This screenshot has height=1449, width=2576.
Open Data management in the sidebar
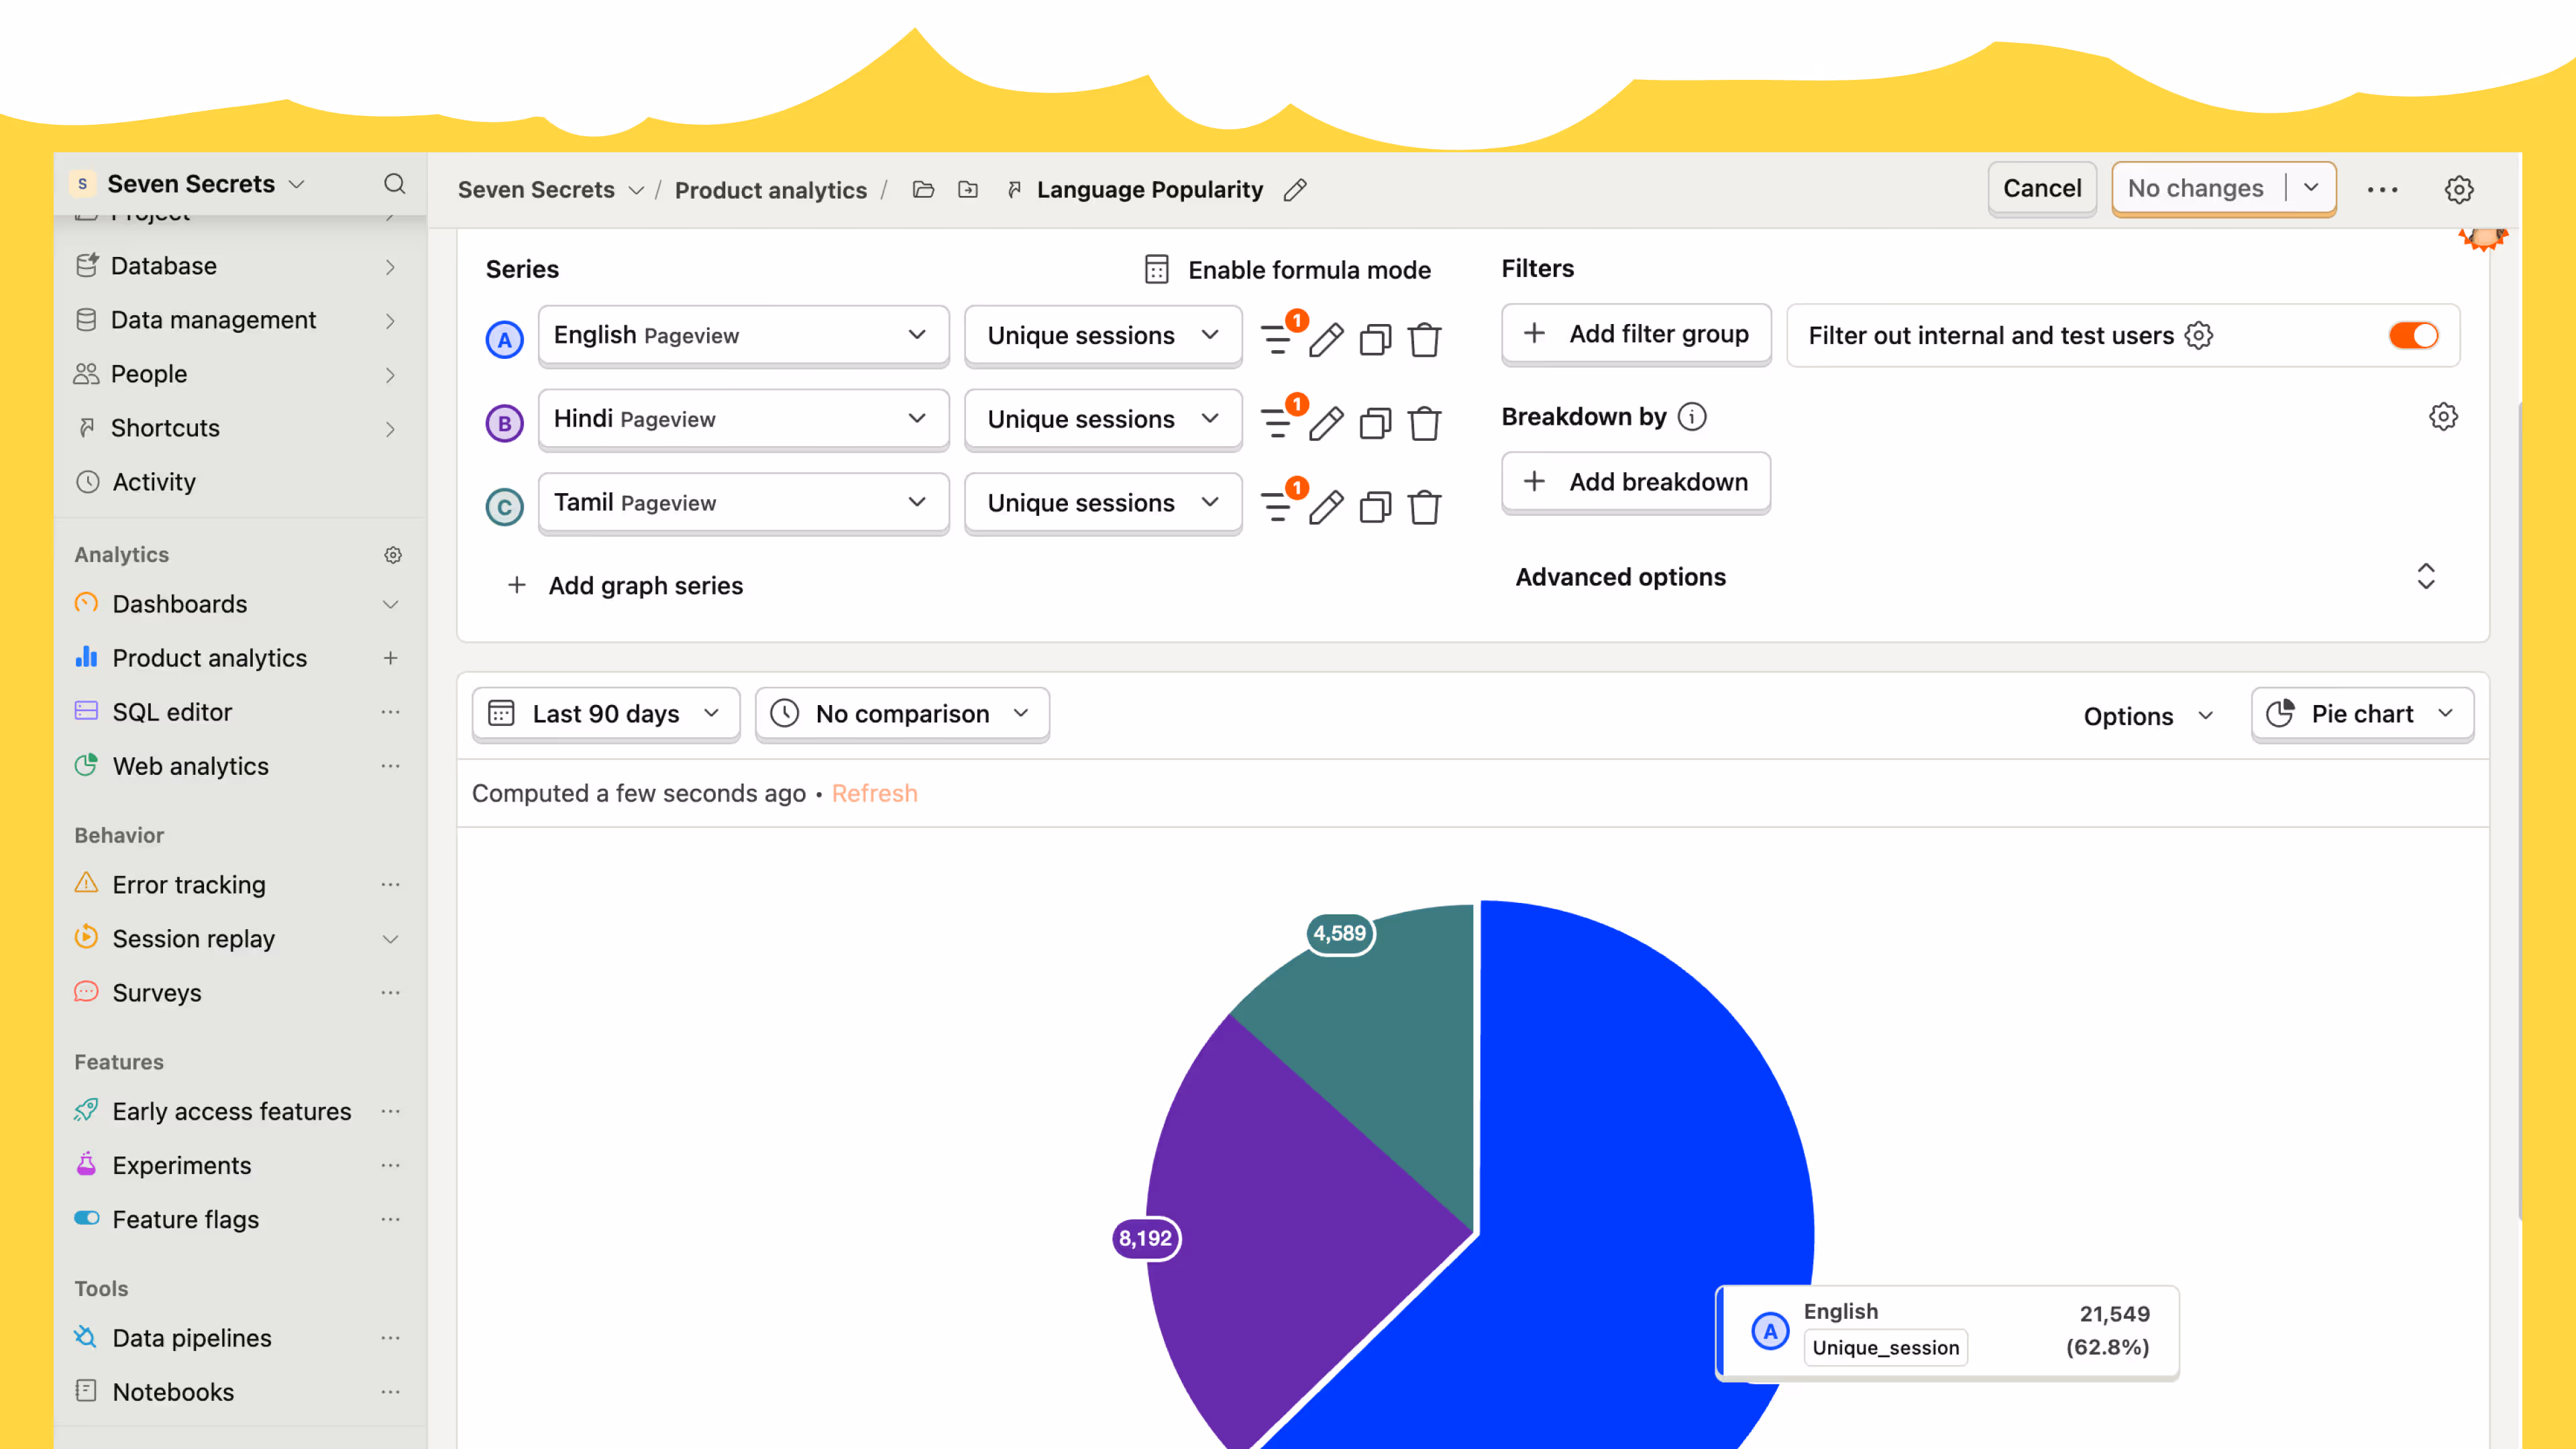pos(238,320)
